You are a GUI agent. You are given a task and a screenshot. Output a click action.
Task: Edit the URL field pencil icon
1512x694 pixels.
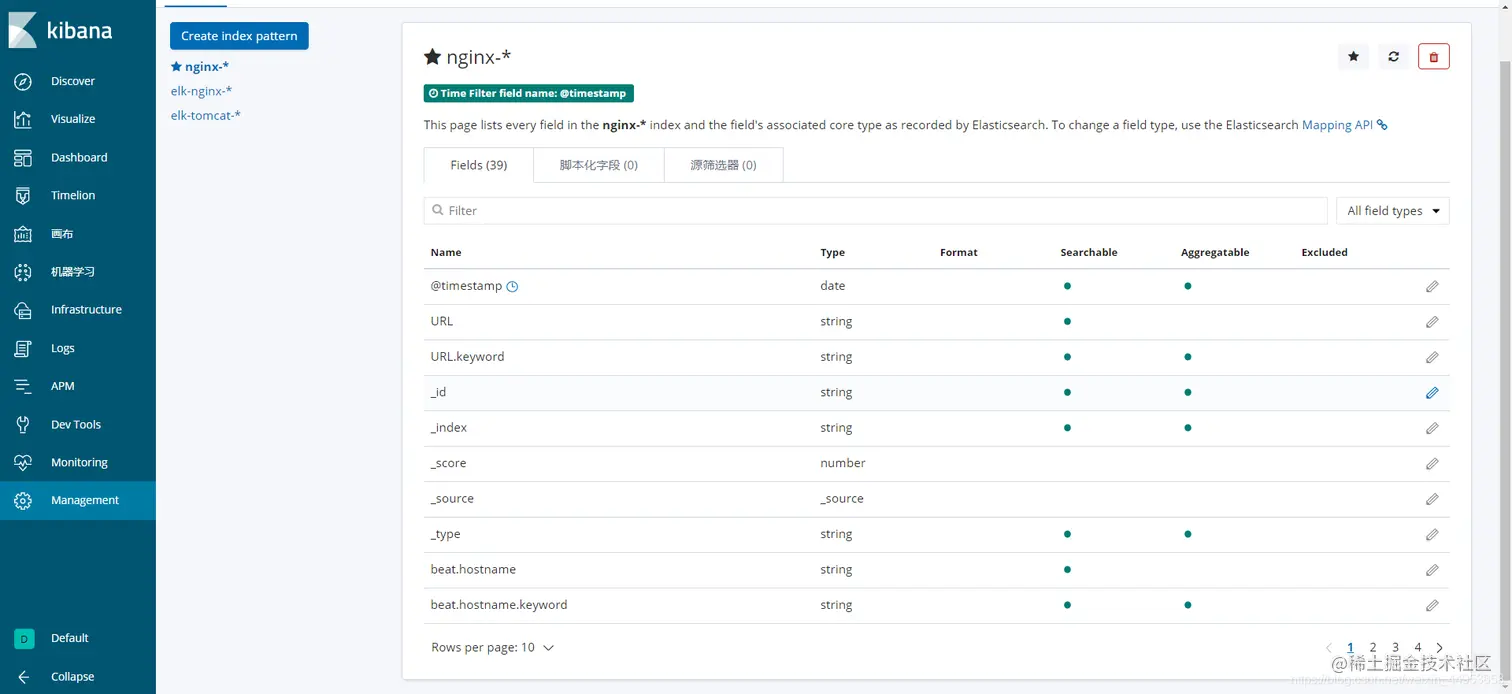[1432, 322]
